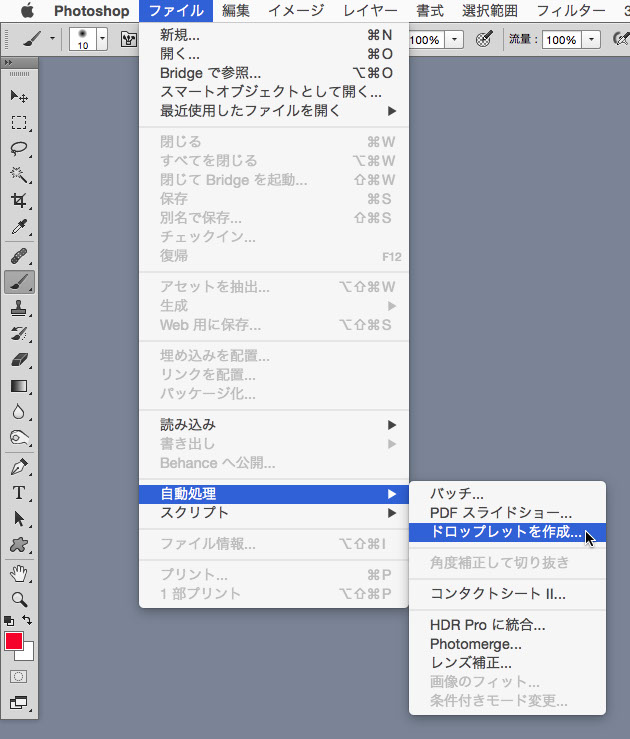Select the Gradient tool
The image size is (630, 739).
(19, 386)
